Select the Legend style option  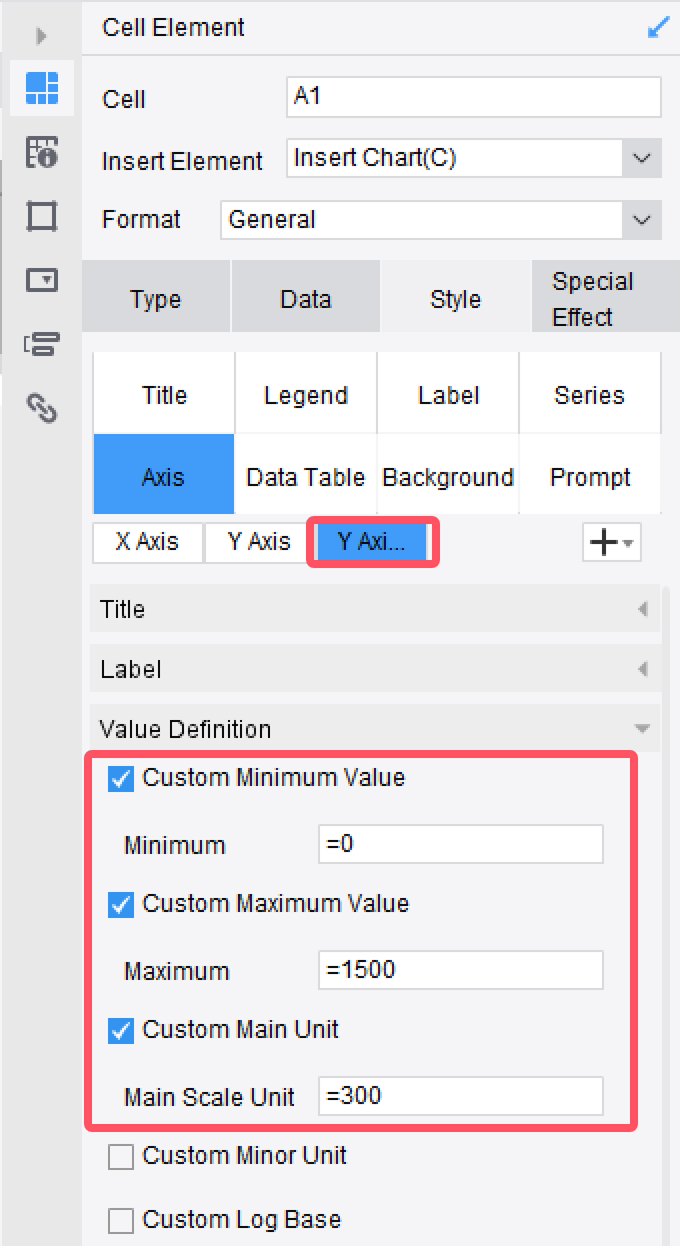click(306, 393)
